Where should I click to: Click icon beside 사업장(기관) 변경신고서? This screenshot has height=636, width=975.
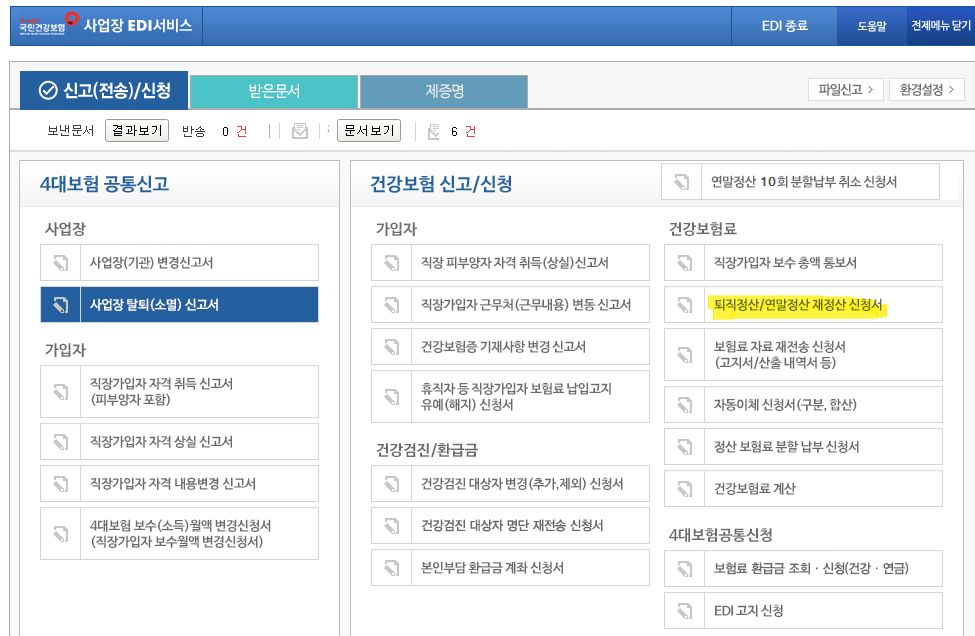click(60, 262)
